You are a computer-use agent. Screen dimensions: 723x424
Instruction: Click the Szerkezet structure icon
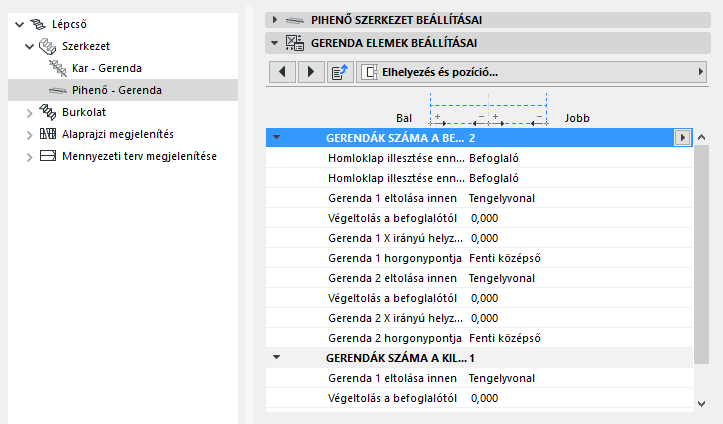click(47, 46)
